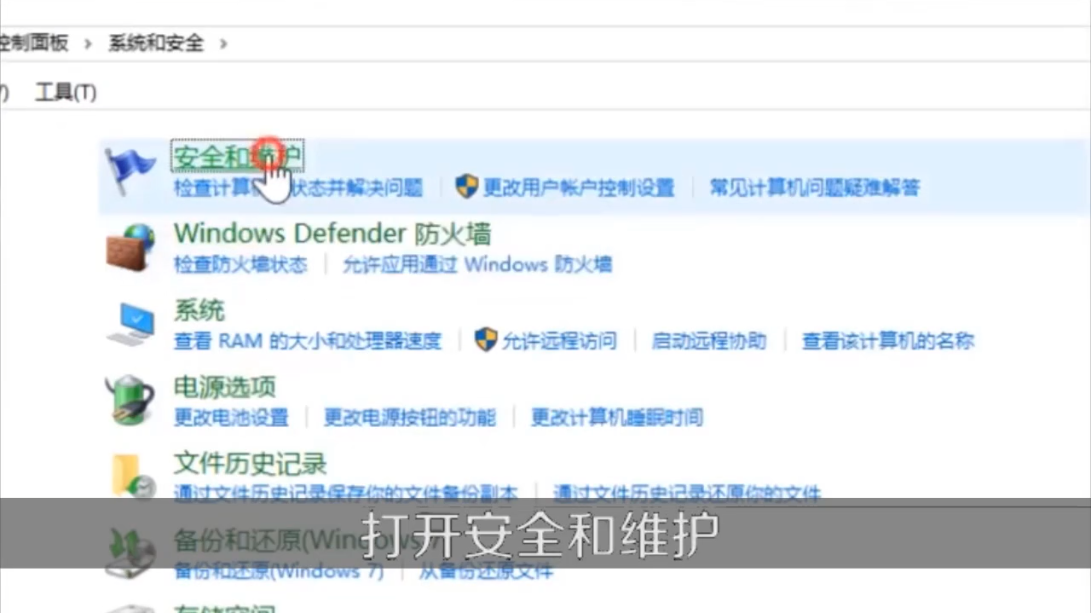Click the System computer monitor icon

point(131,324)
